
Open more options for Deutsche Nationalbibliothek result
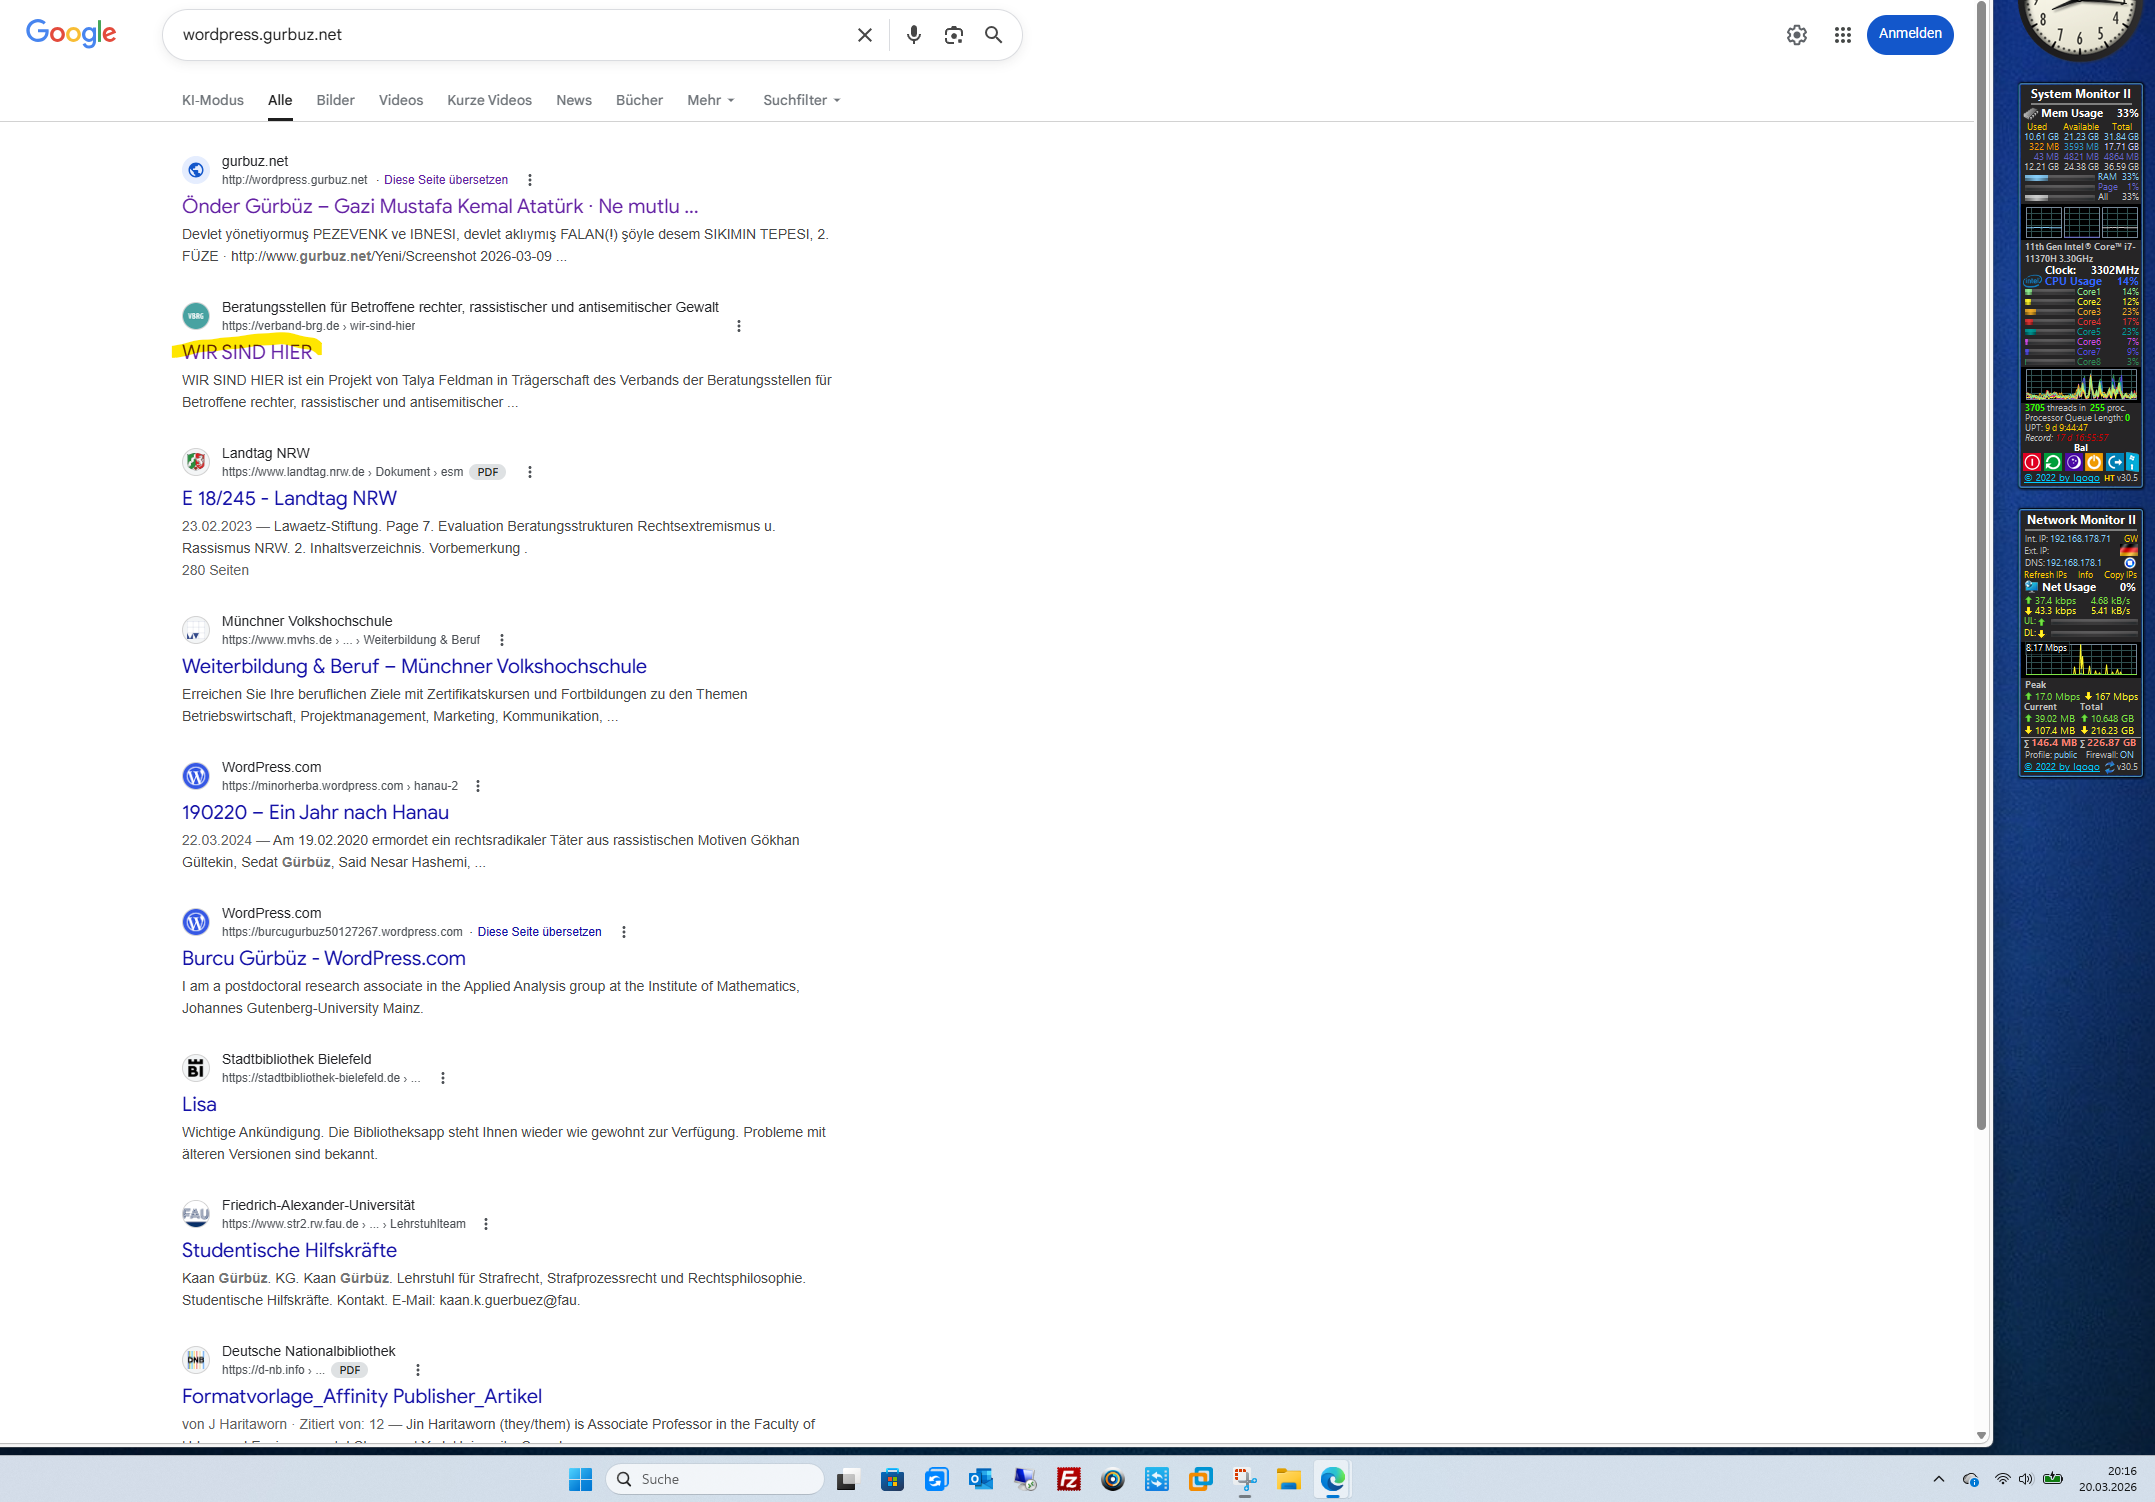click(418, 1370)
